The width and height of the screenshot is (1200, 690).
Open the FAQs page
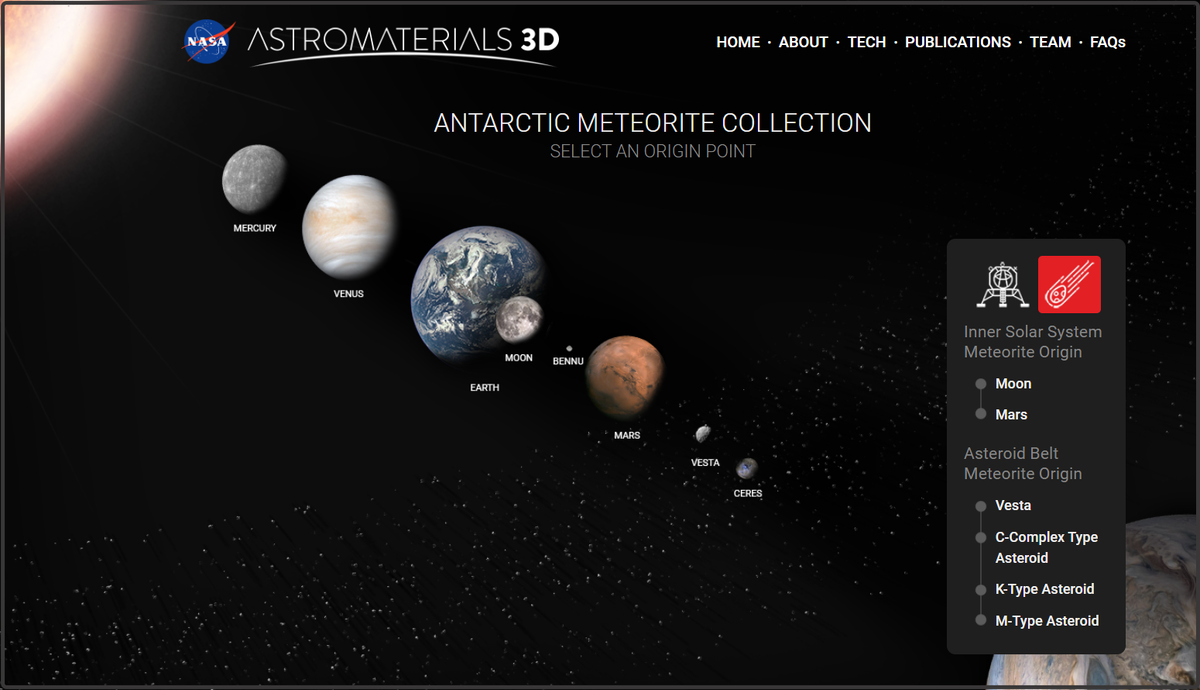coord(1108,42)
